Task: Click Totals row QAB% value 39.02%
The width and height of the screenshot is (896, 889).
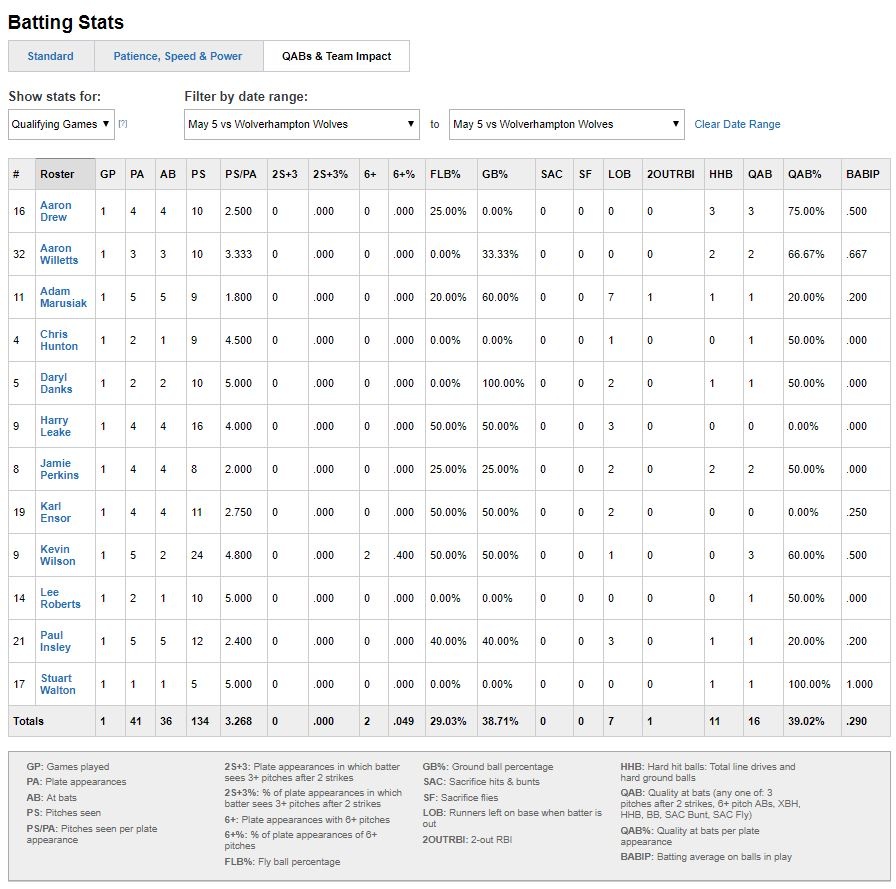Action: click(806, 722)
